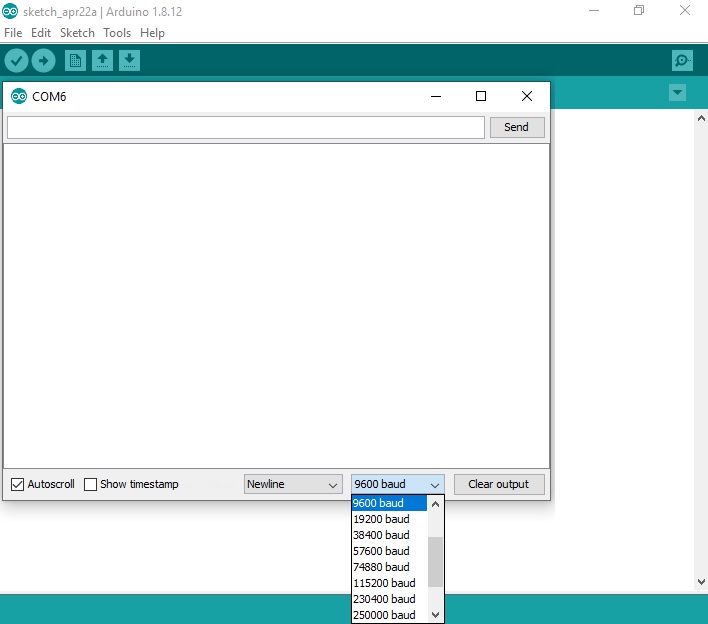Viewport: 708px width, 624px height.
Task: Select 9600 baud in the list
Action: coord(389,503)
